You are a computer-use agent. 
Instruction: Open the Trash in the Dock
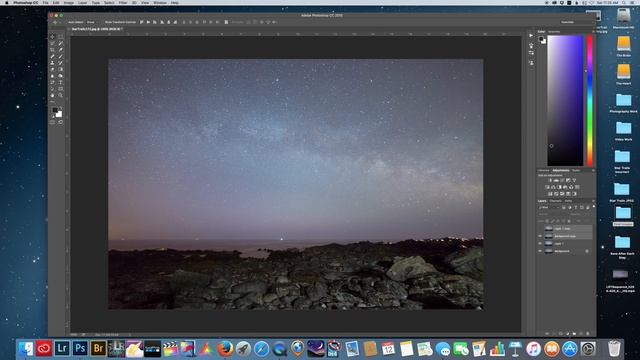tap(614, 349)
